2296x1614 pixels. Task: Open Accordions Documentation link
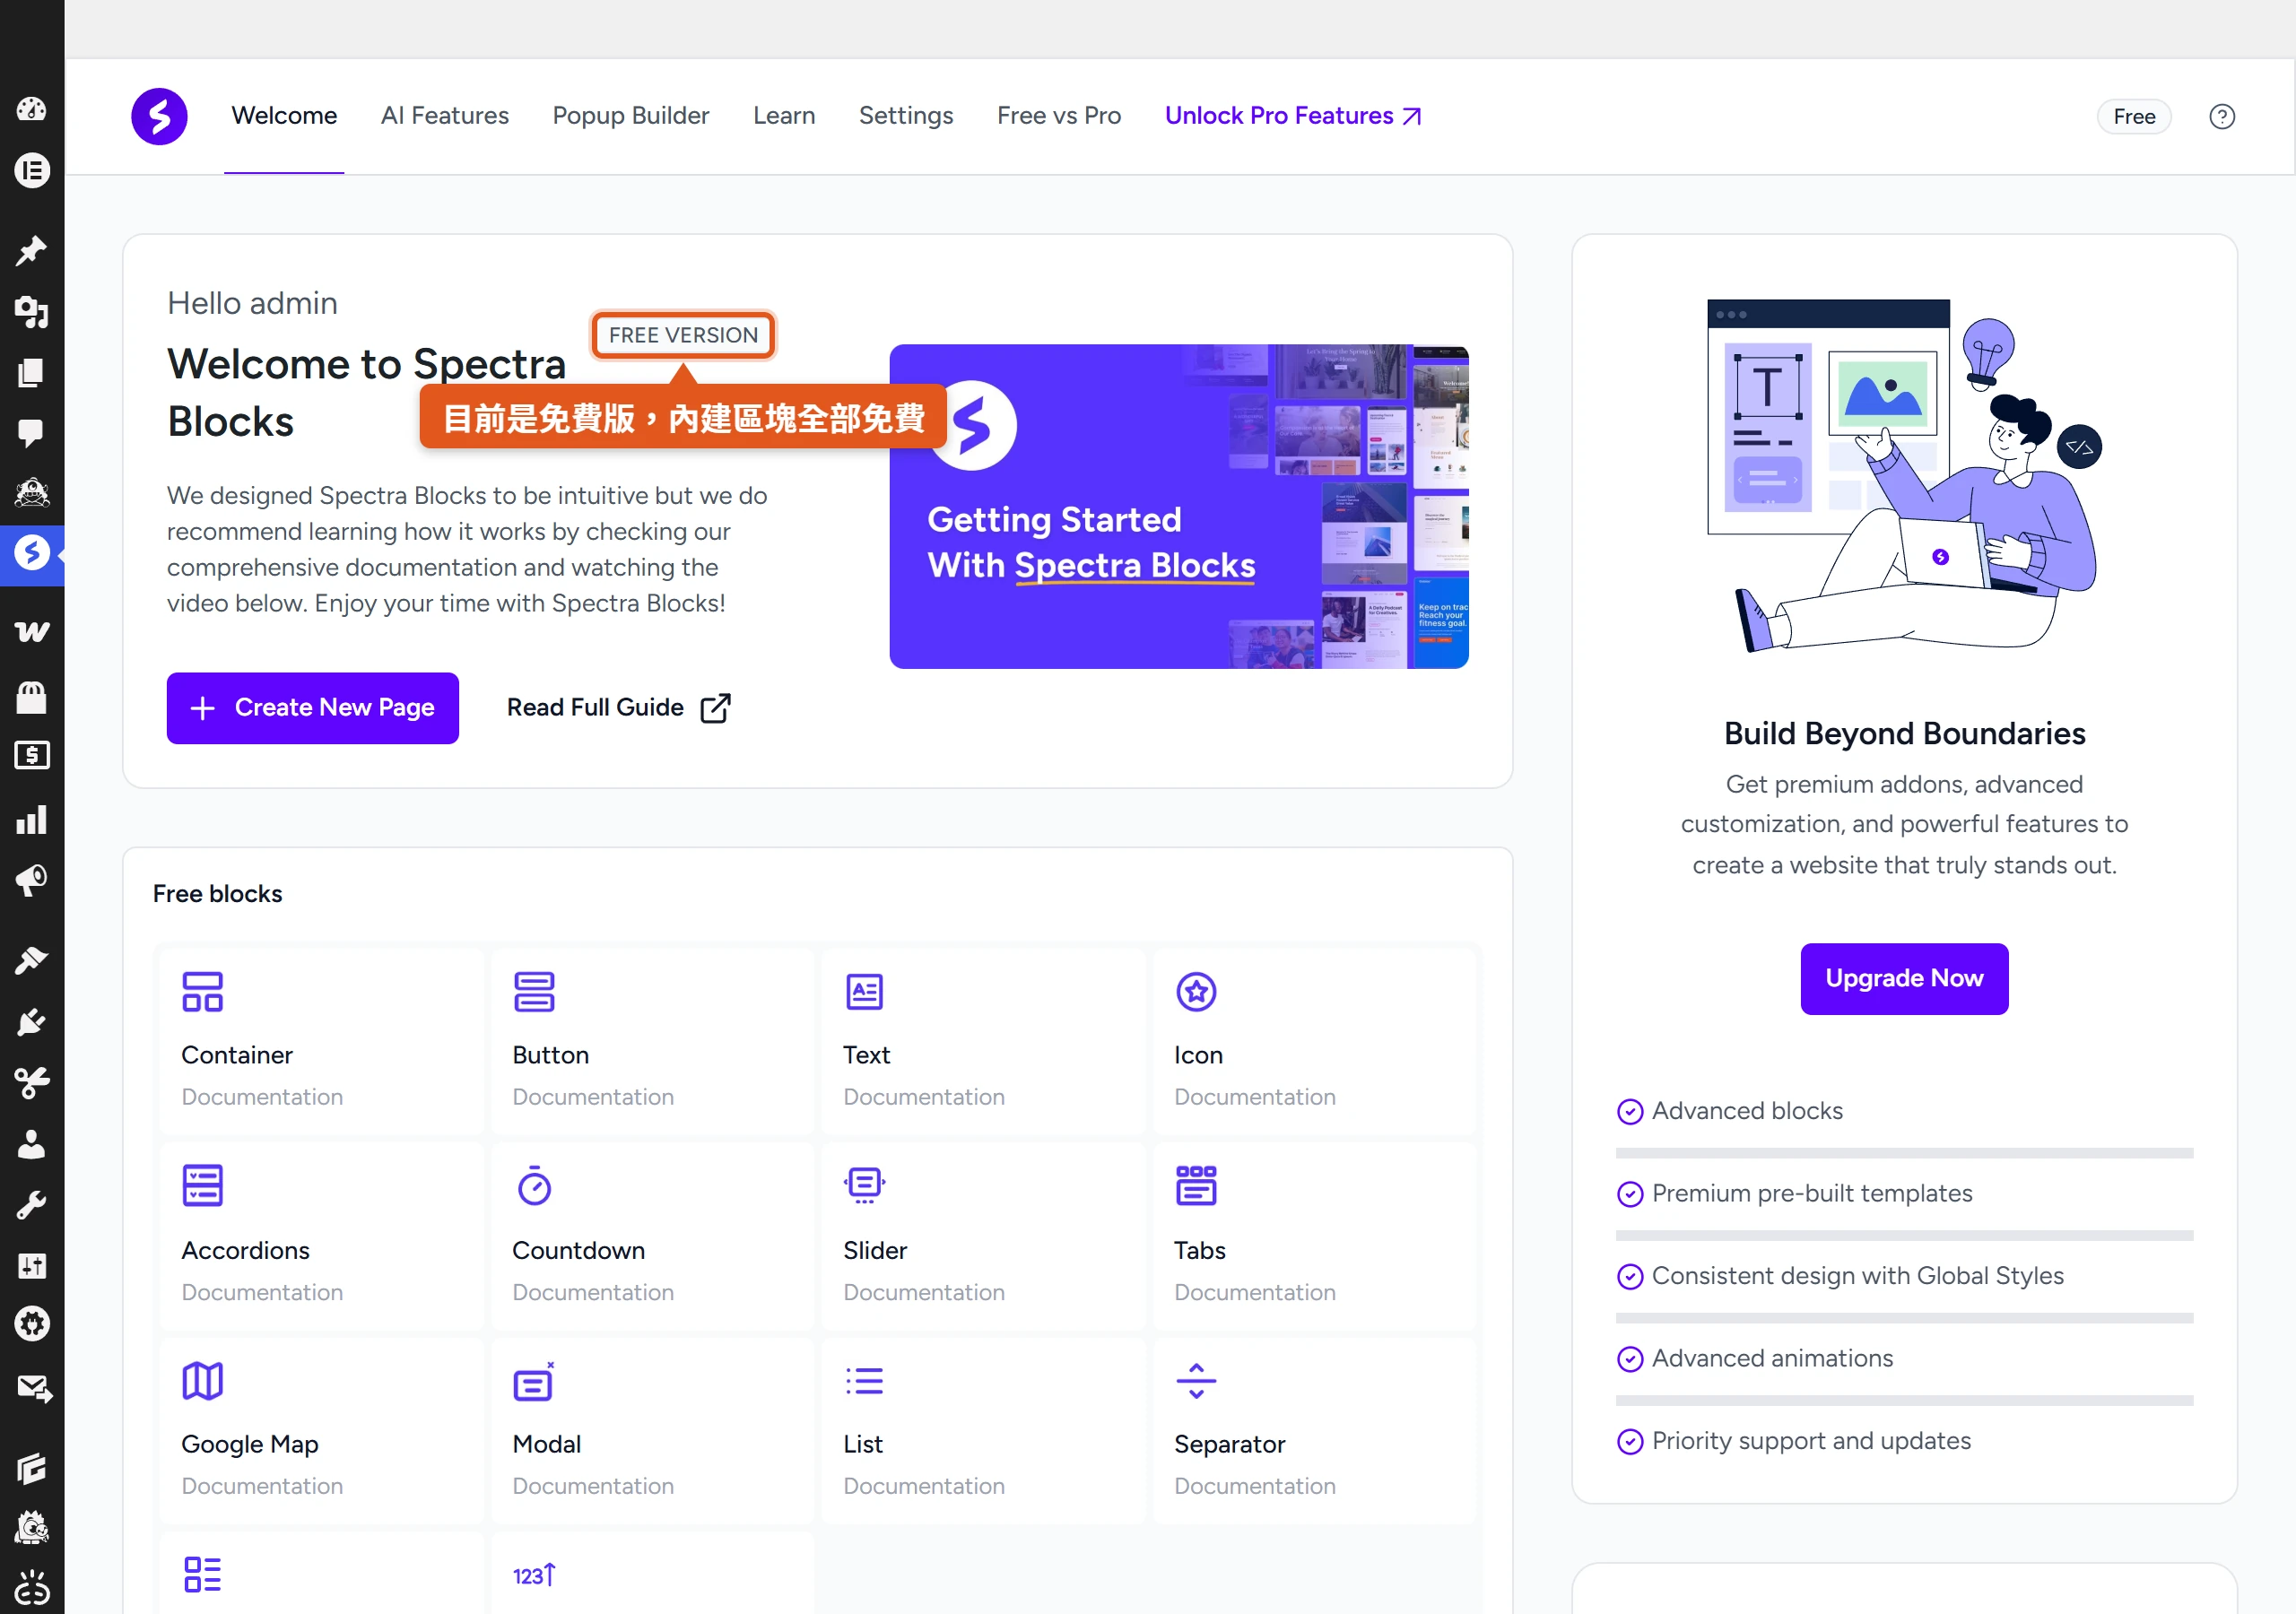[262, 1292]
